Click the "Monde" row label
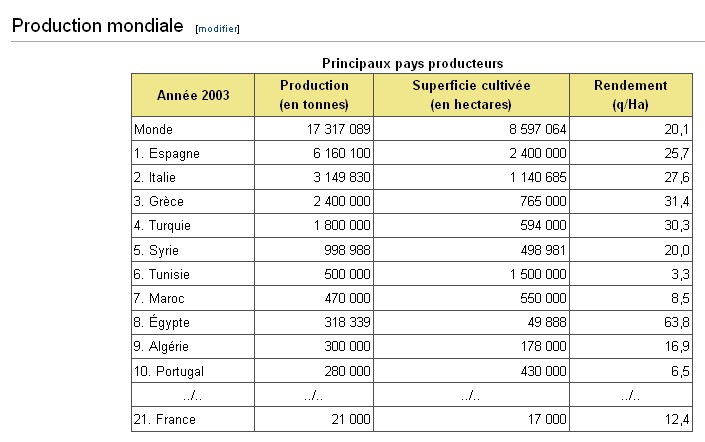705x442 pixels. [153, 129]
